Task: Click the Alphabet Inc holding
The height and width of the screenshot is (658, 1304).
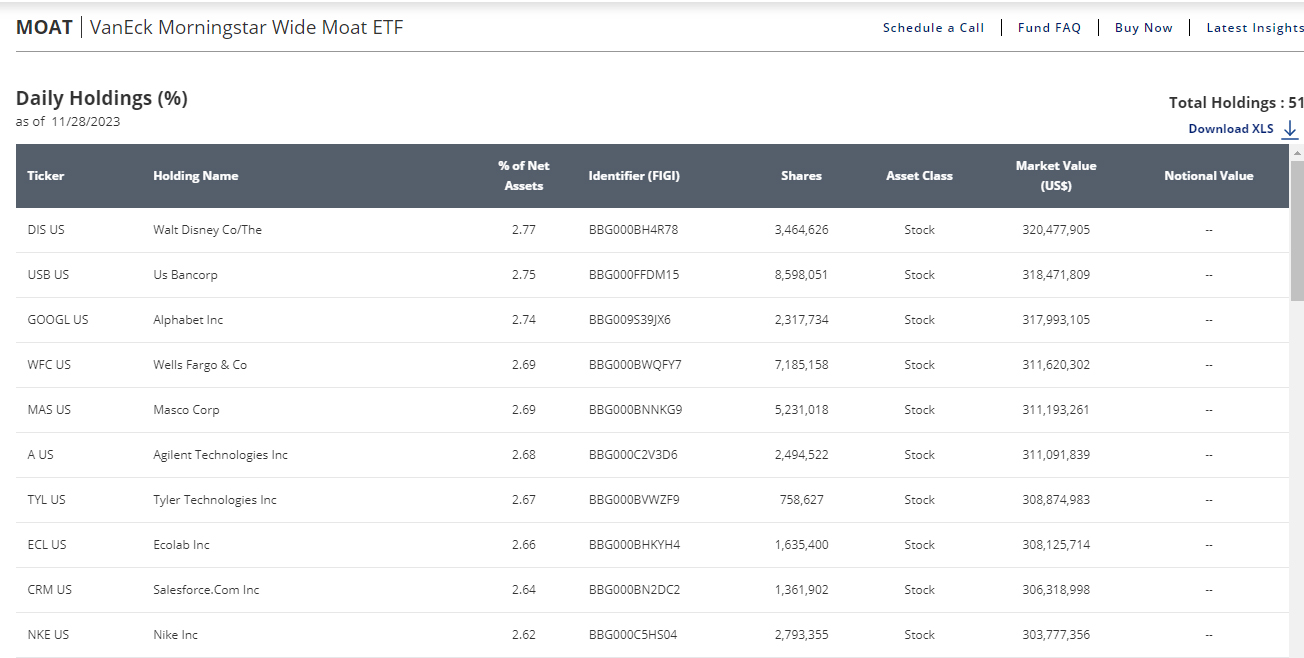Action: click(x=187, y=319)
